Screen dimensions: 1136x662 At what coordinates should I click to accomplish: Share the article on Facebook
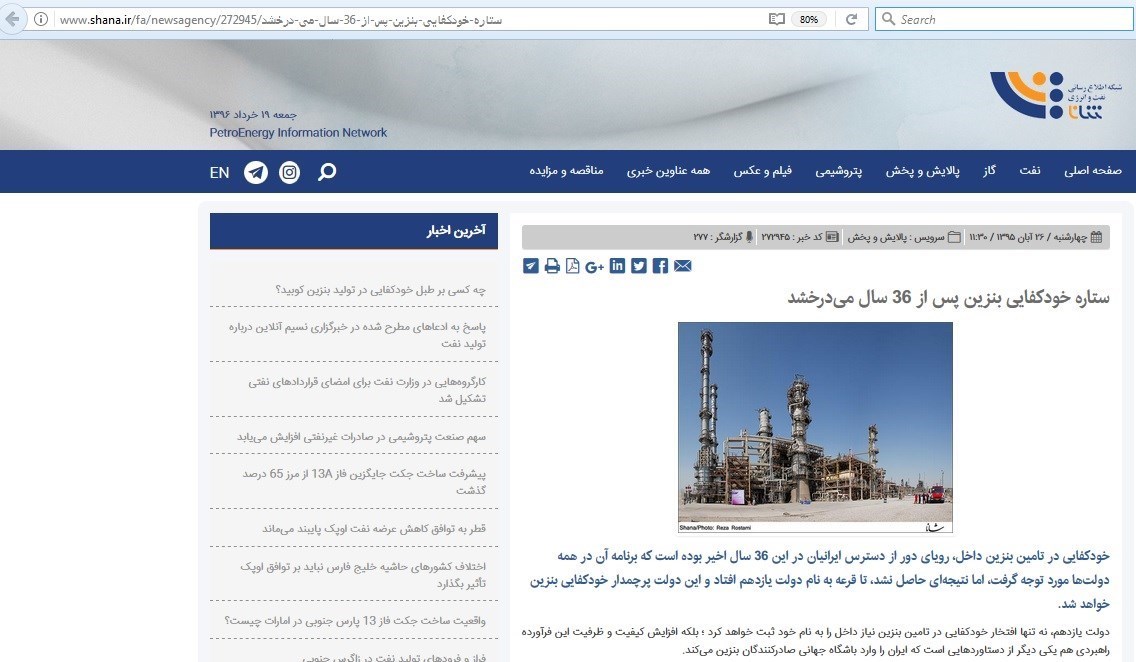coord(660,266)
